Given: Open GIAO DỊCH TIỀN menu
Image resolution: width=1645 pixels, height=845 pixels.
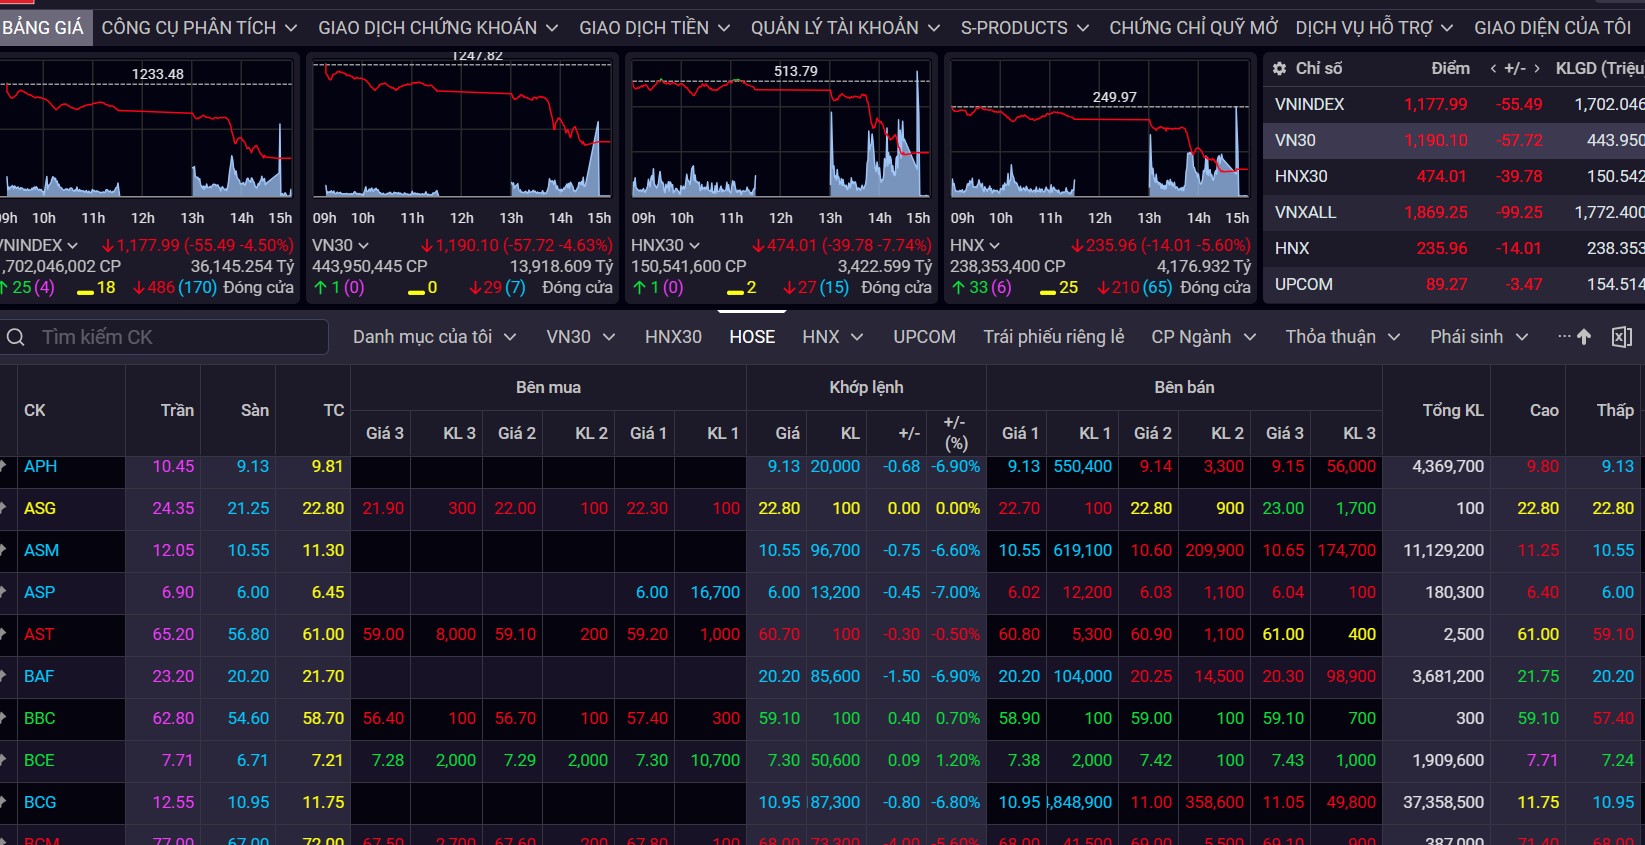Looking at the screenshot, I should [654, 28].
